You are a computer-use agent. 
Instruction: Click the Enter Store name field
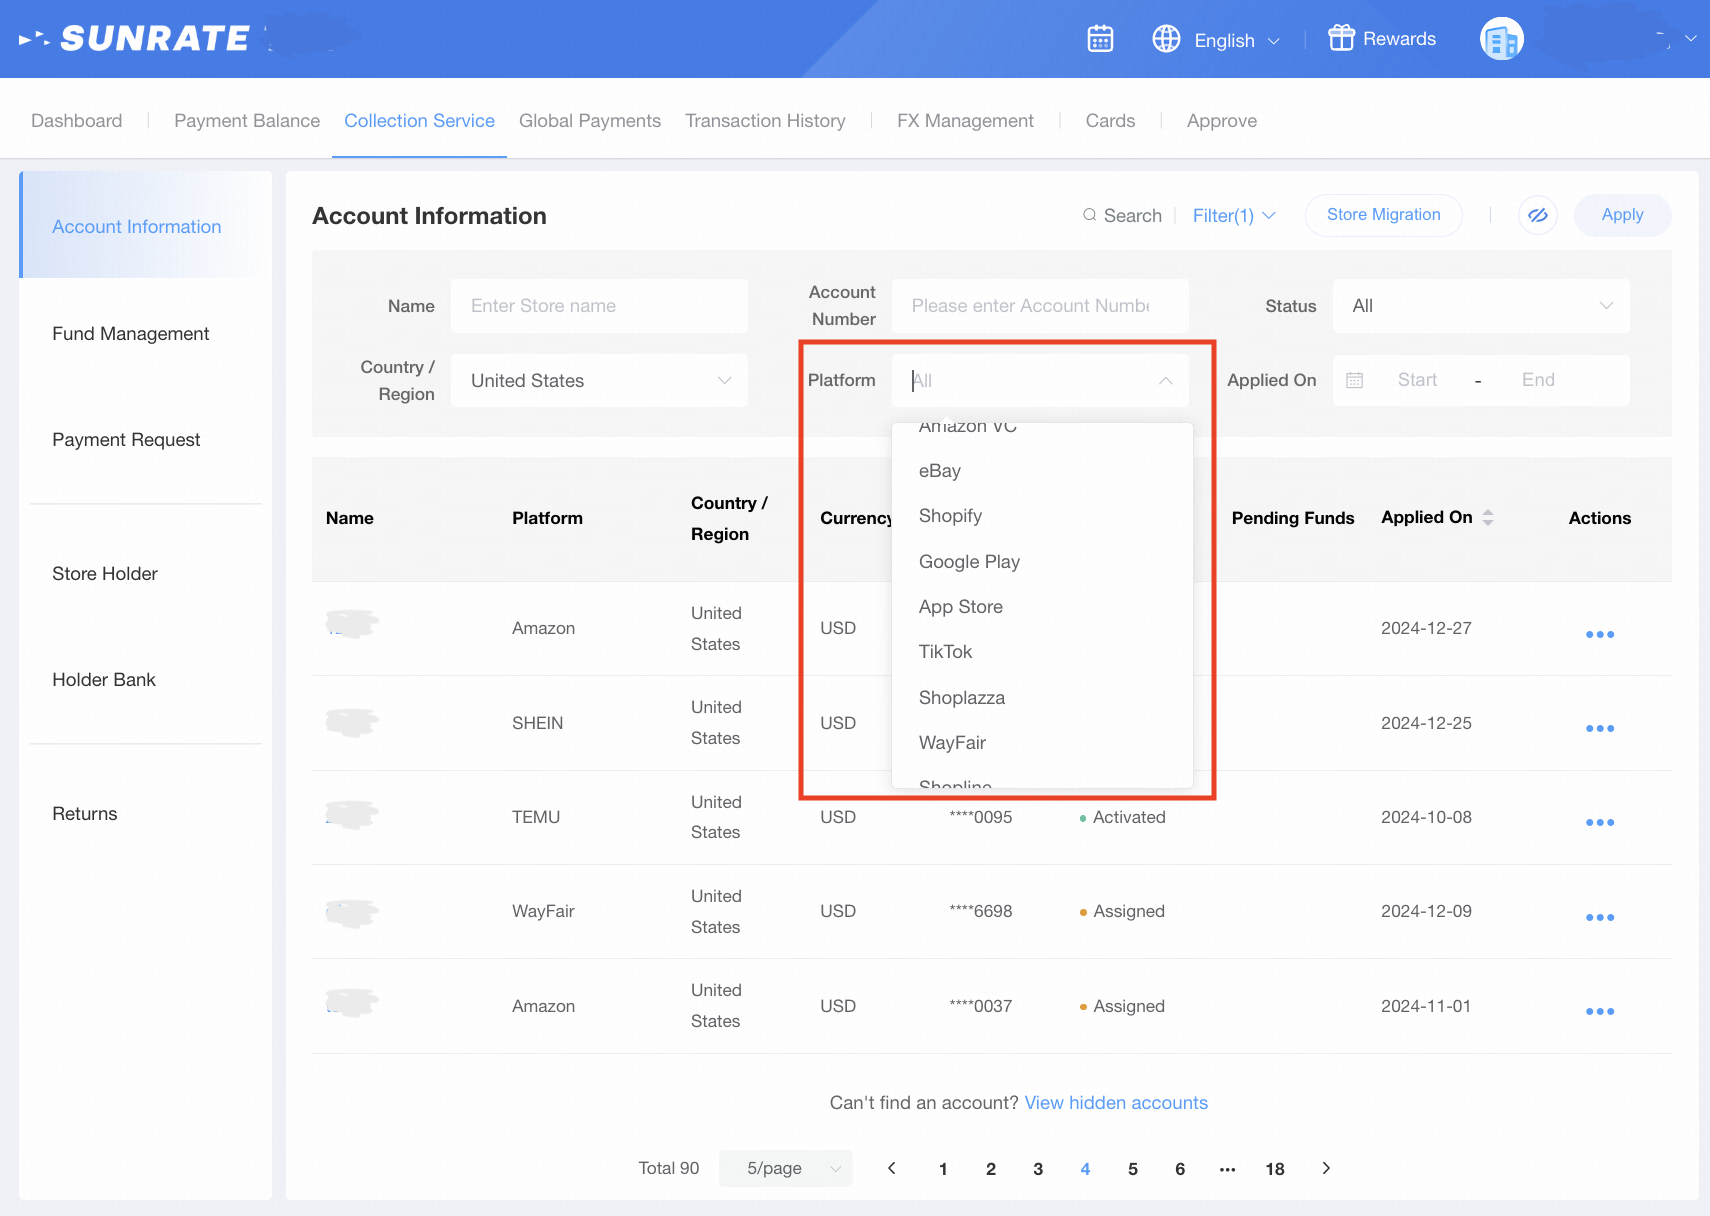[599, 306]
